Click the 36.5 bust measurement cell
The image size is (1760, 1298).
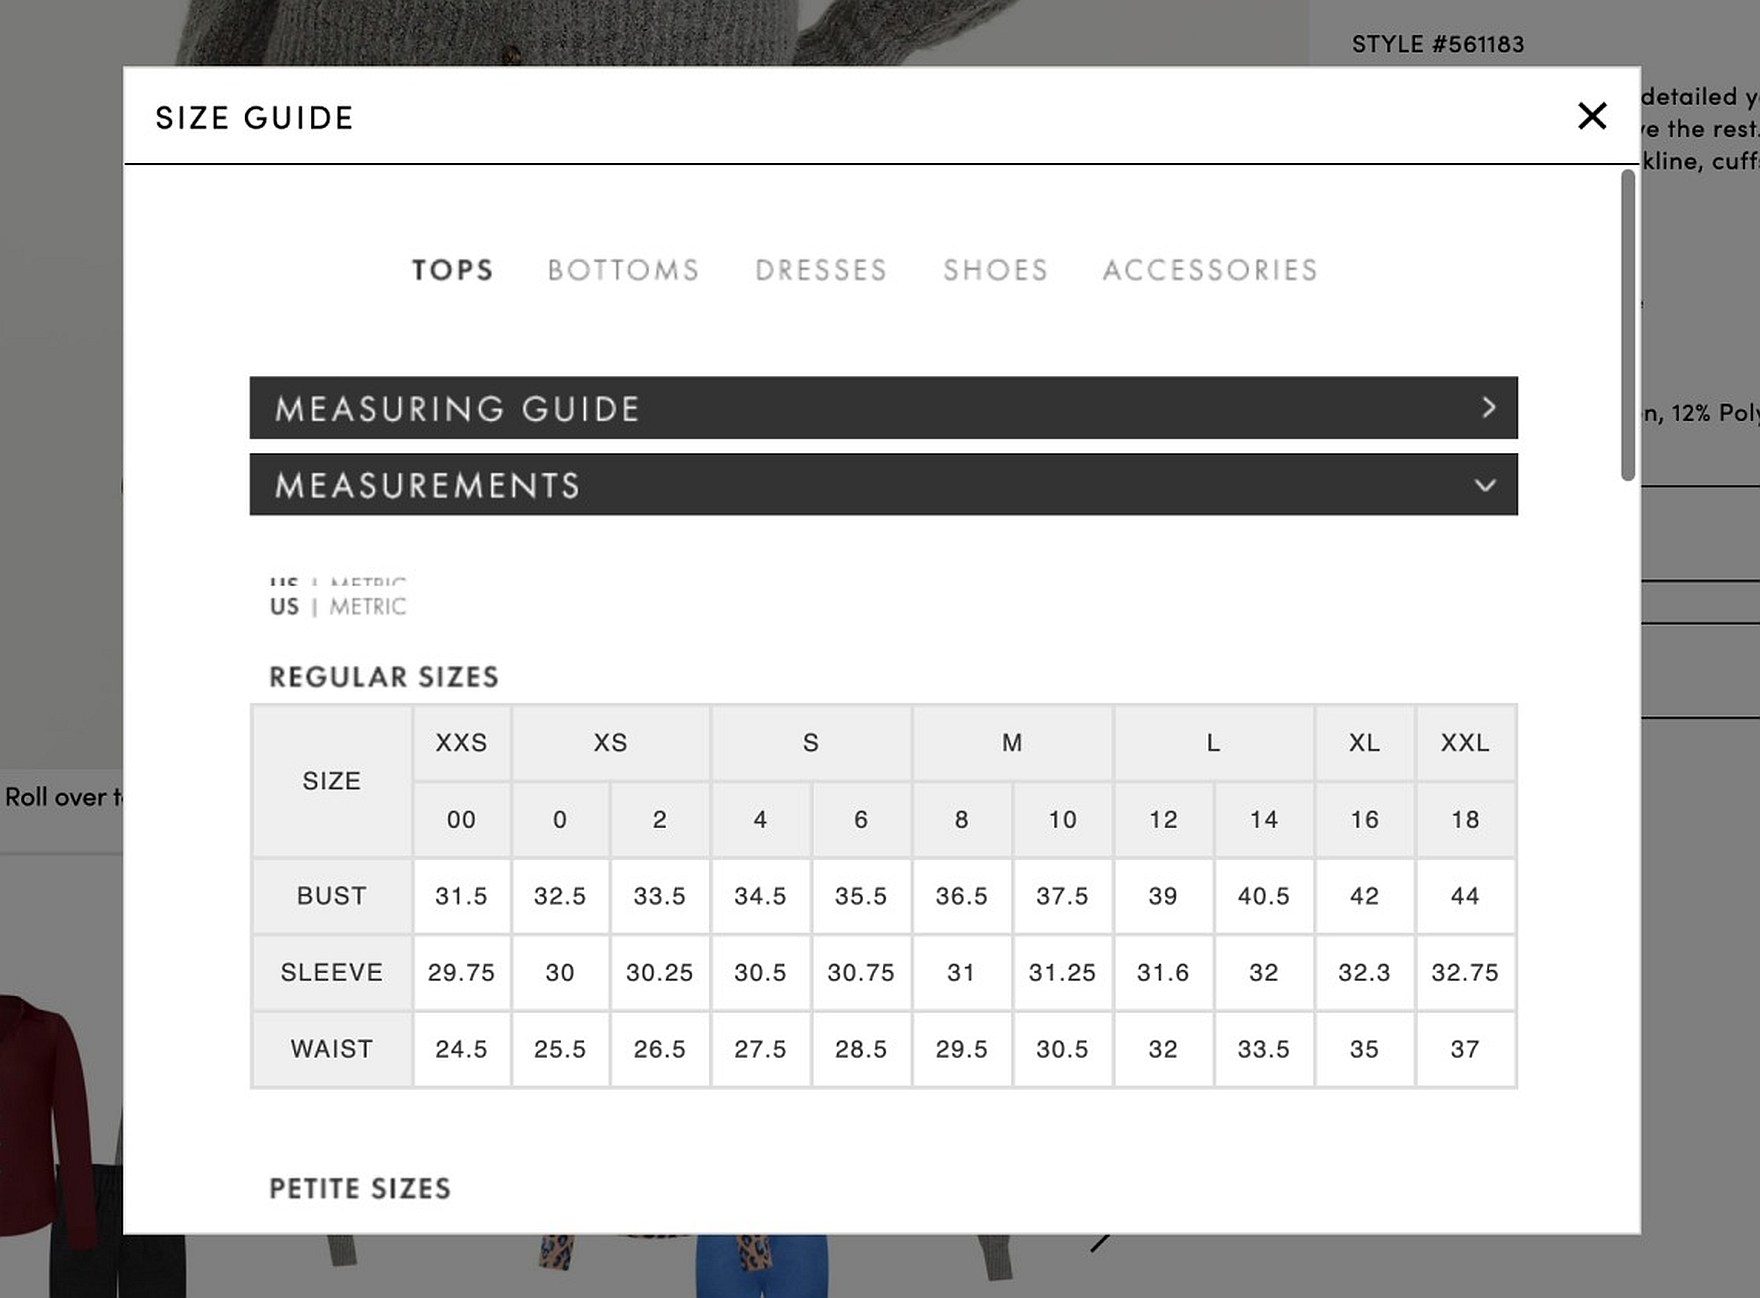961,896
